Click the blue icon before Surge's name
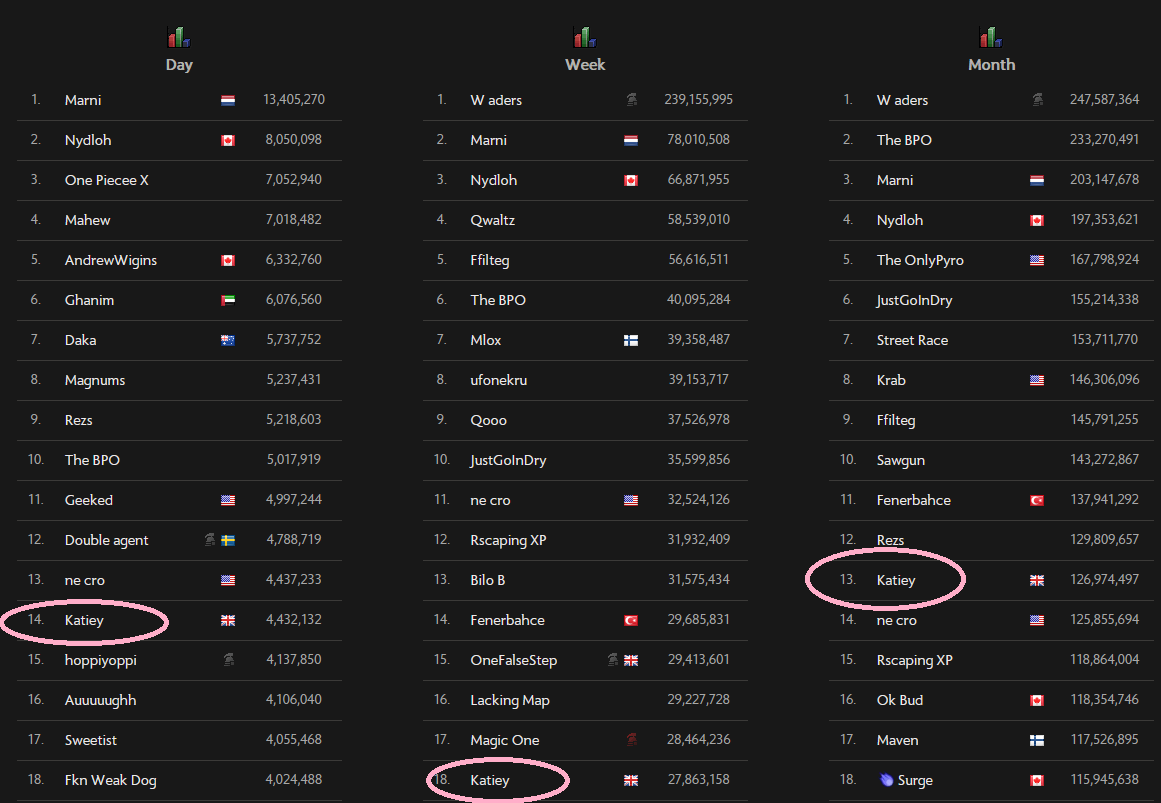The image size is (1161, 803). click(x=886, y=779)
